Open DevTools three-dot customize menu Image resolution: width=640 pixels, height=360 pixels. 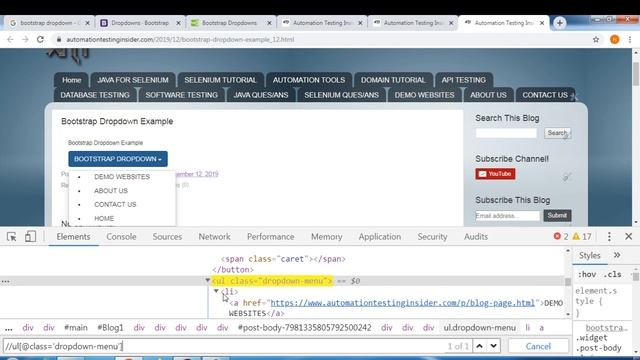[609, 237]
